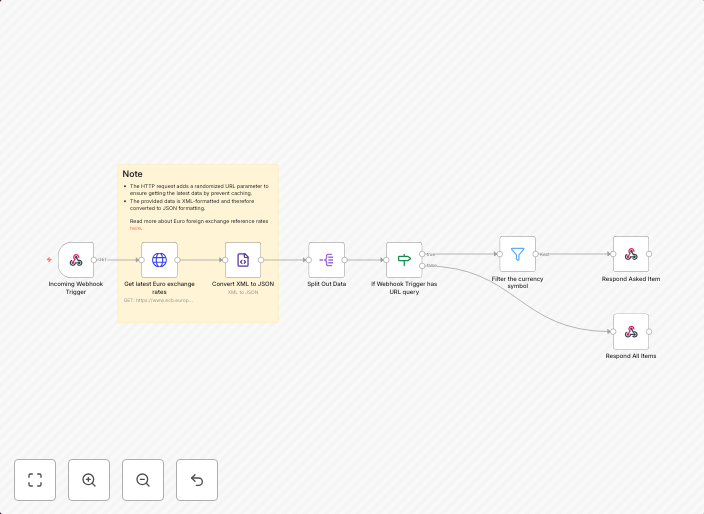Click output connector of Respond Asked Item node
The width and height of the screenshot is (704, 514).
click(x=650, y=254)
